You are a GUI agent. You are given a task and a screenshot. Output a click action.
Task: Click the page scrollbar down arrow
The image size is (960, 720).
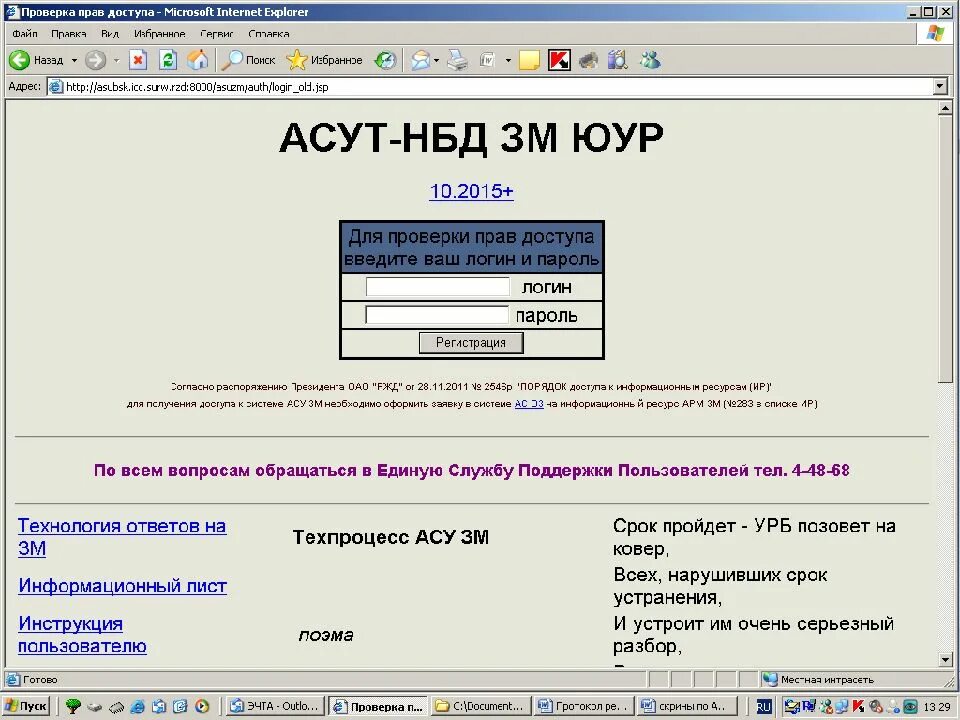(x=945, y=660)
